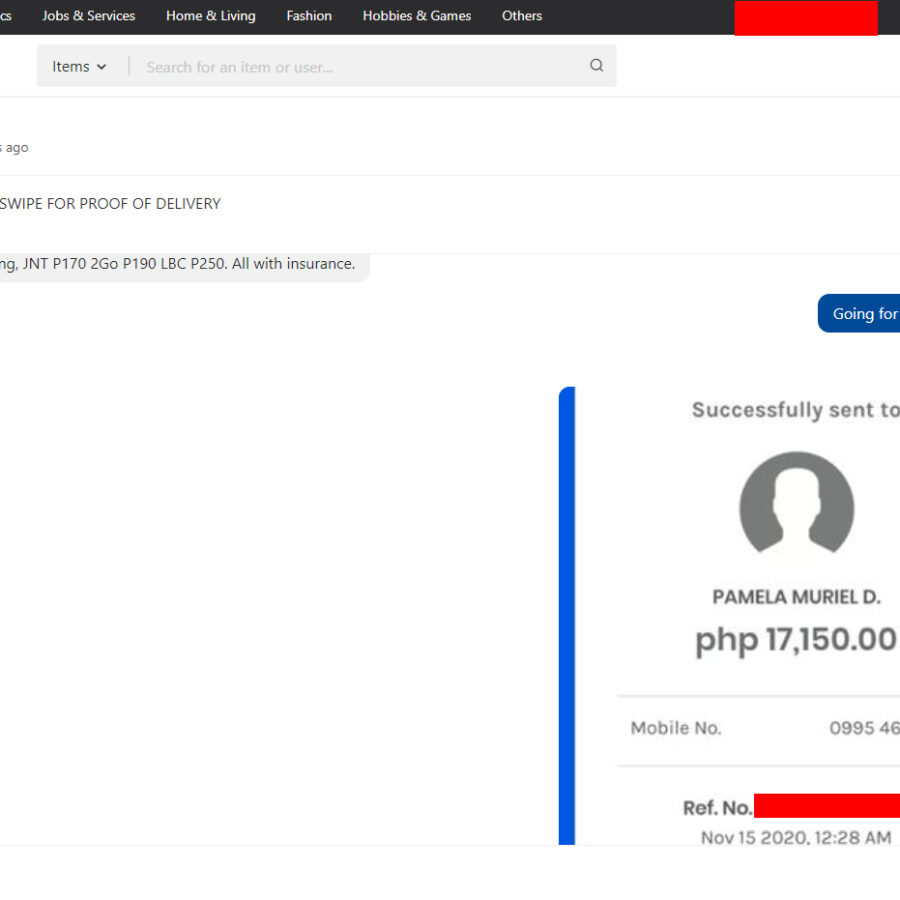Open the Home & Living category
Screen dimensions: 900x900
pos(211,16)
